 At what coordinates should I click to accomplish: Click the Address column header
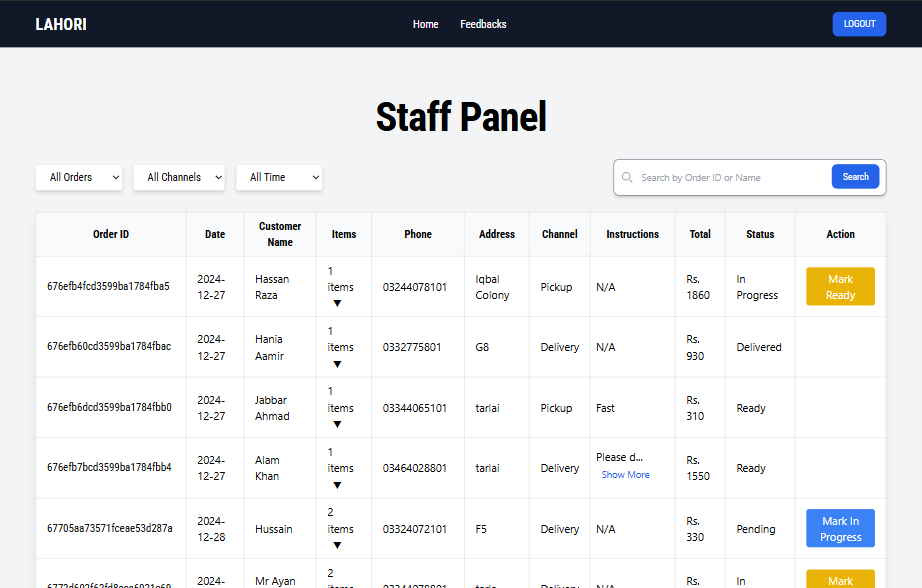point(496,234)
